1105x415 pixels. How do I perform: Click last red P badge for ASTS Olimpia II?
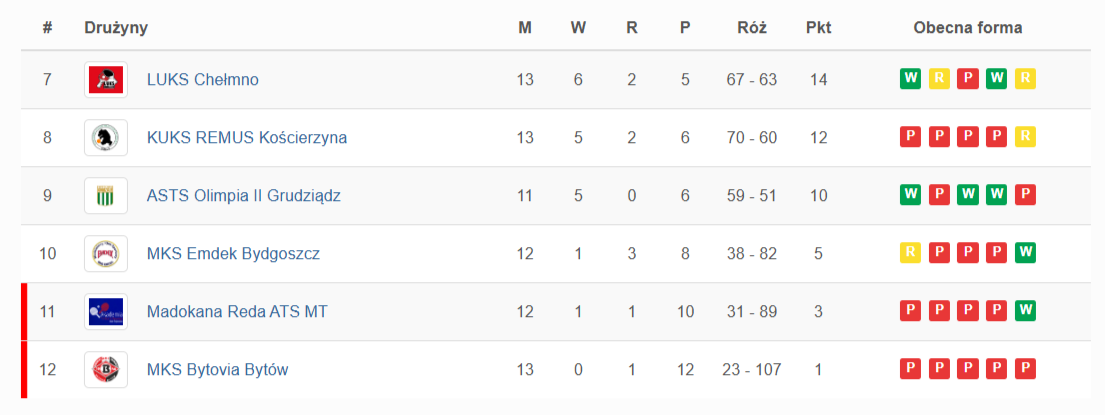point(1024,195)
